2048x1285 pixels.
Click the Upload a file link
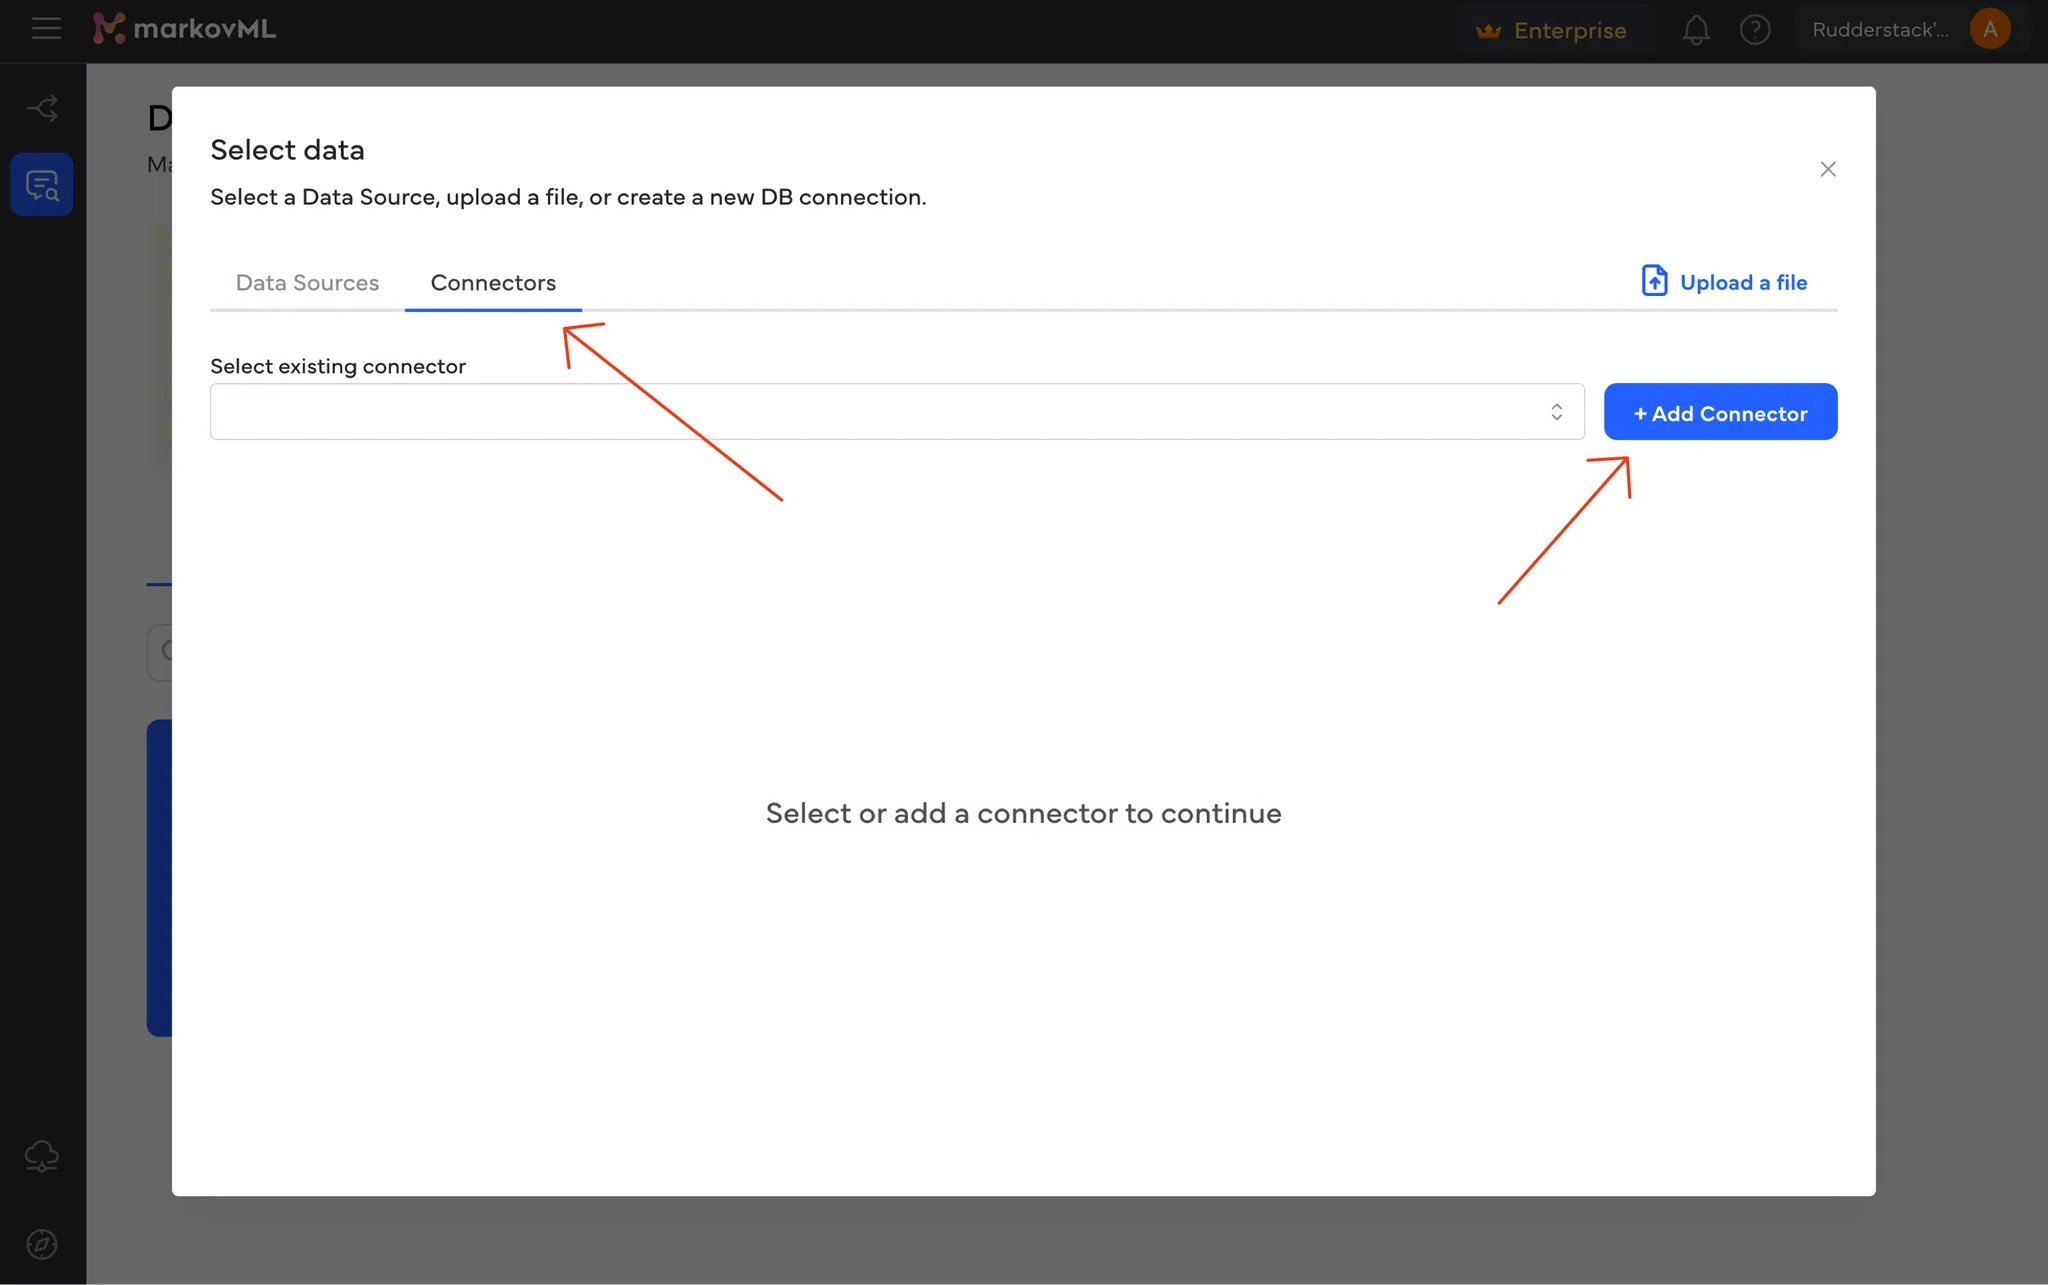pos(1743,283)
